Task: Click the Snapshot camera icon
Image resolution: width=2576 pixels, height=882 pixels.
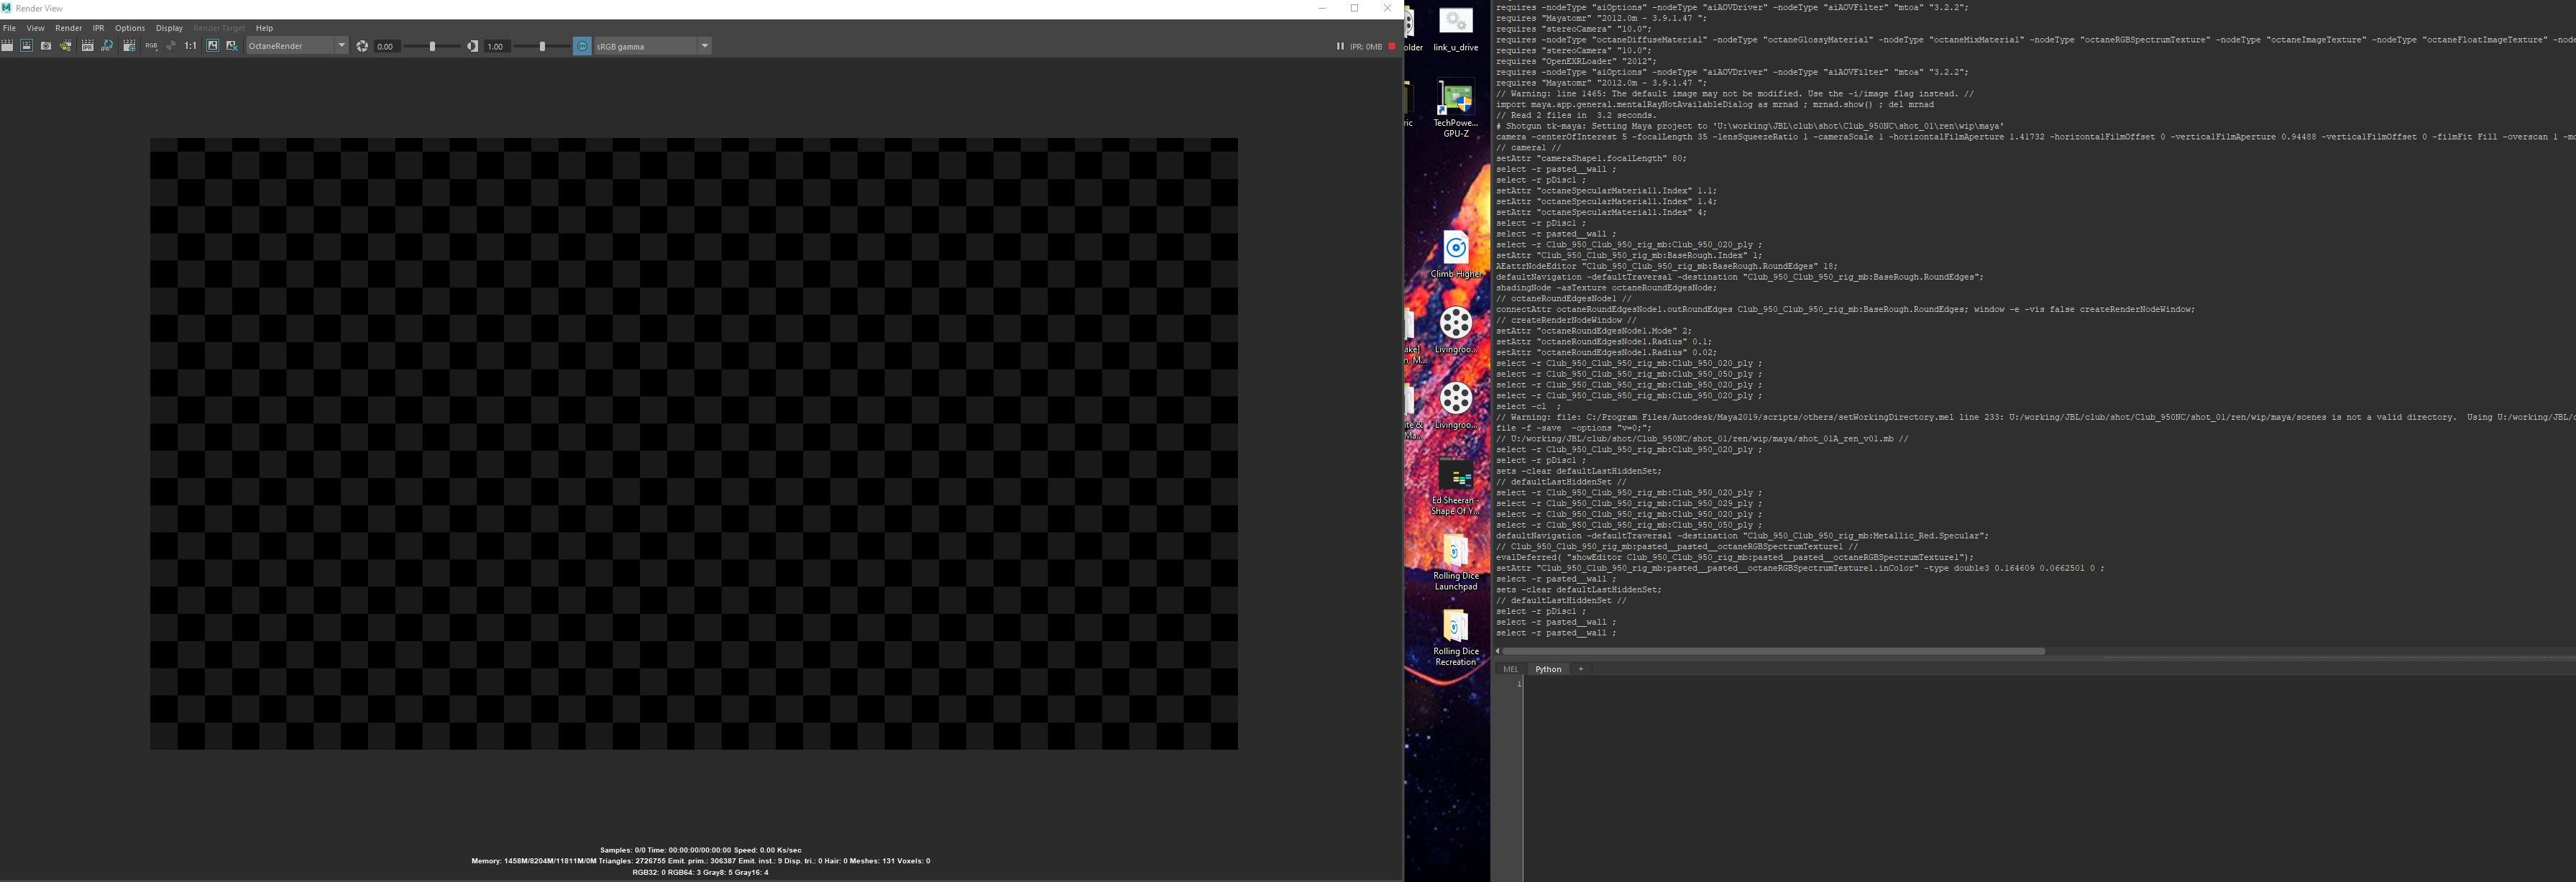Action: 46,46
